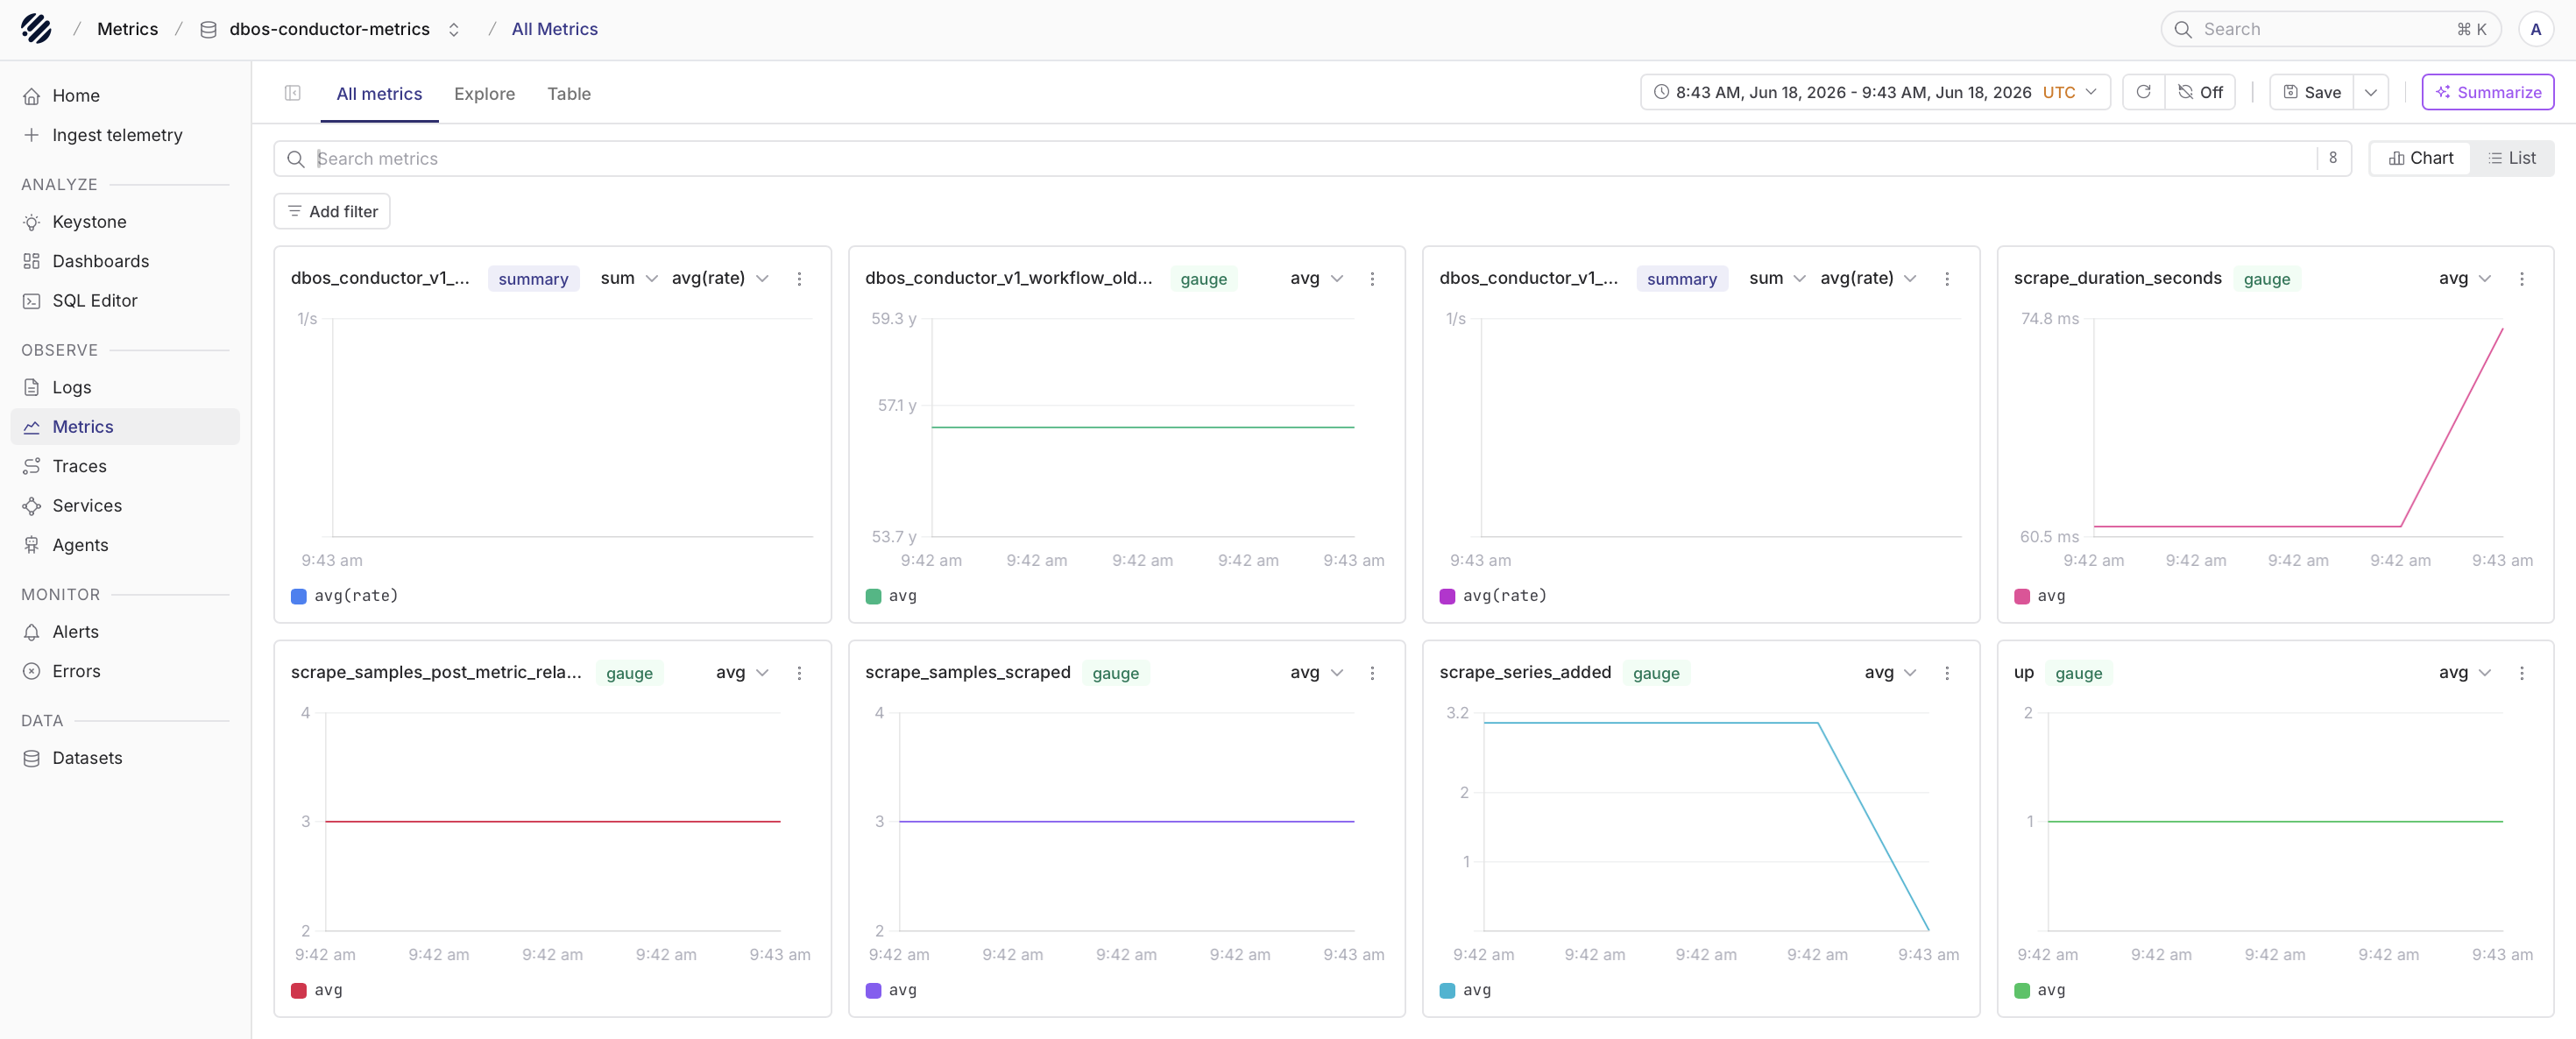Click the scrape_duration_seconds chart title
2576x1039 pixels.
point(2117,278)
